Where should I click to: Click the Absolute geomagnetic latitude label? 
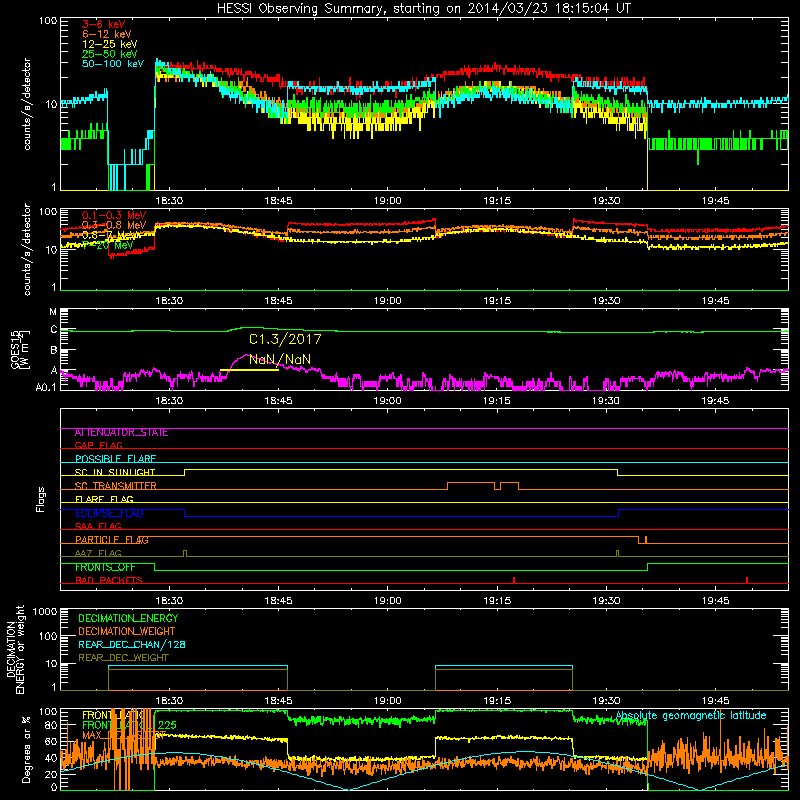point(691,716)
